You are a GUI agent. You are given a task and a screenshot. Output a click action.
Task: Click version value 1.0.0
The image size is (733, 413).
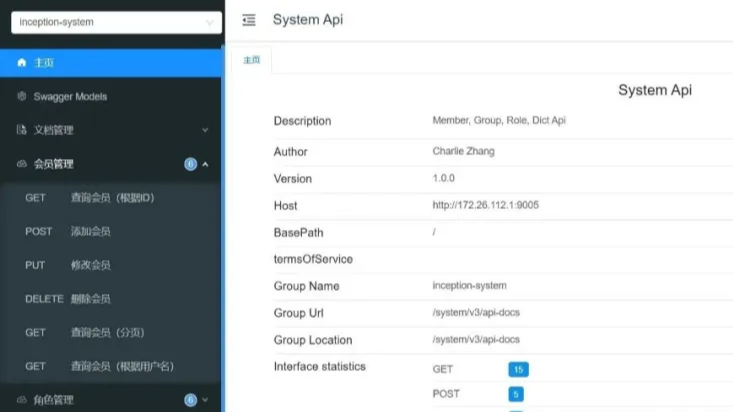coord(443,178)
